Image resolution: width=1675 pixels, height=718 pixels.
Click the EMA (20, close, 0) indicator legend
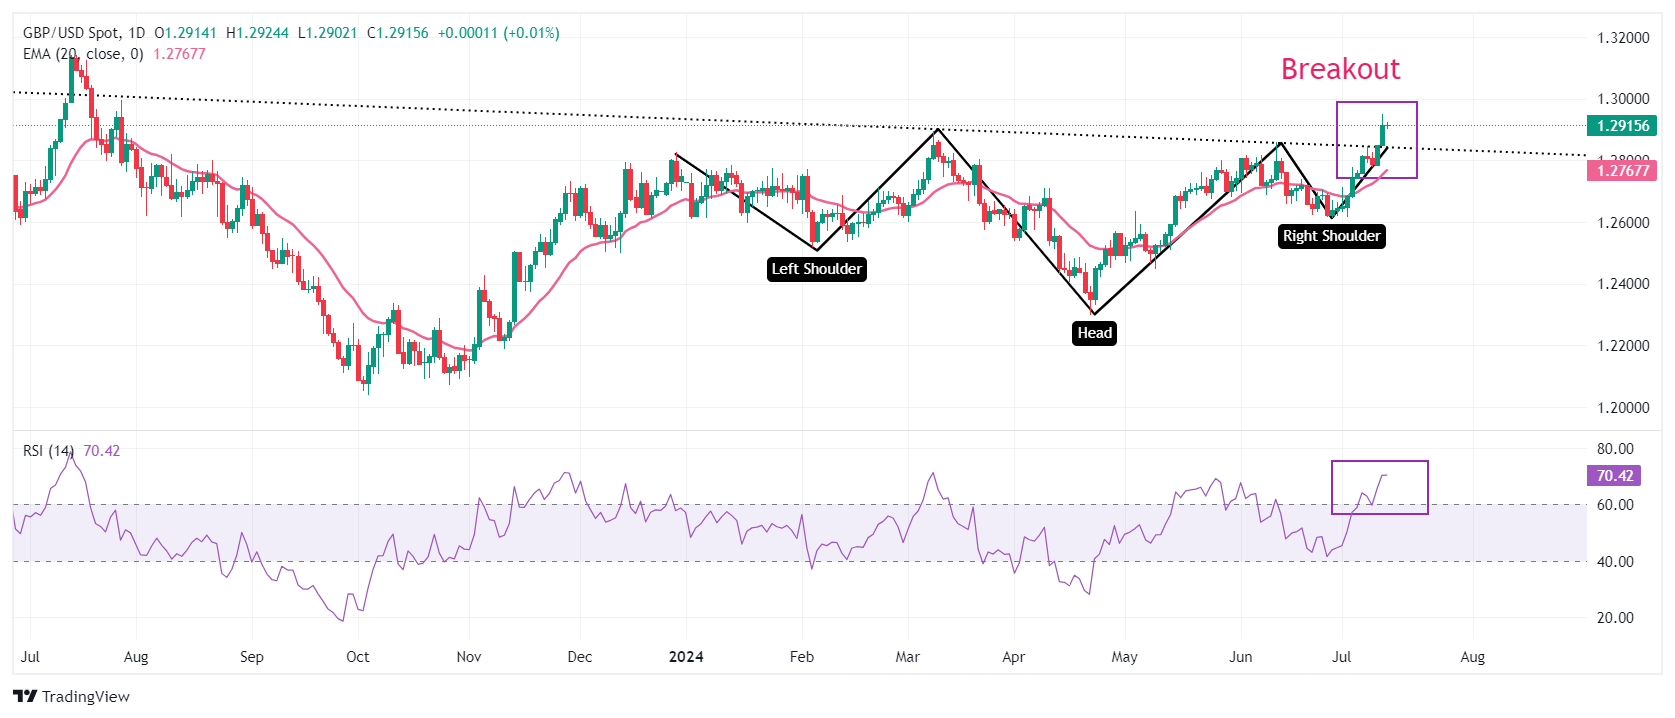click(83, 54)
